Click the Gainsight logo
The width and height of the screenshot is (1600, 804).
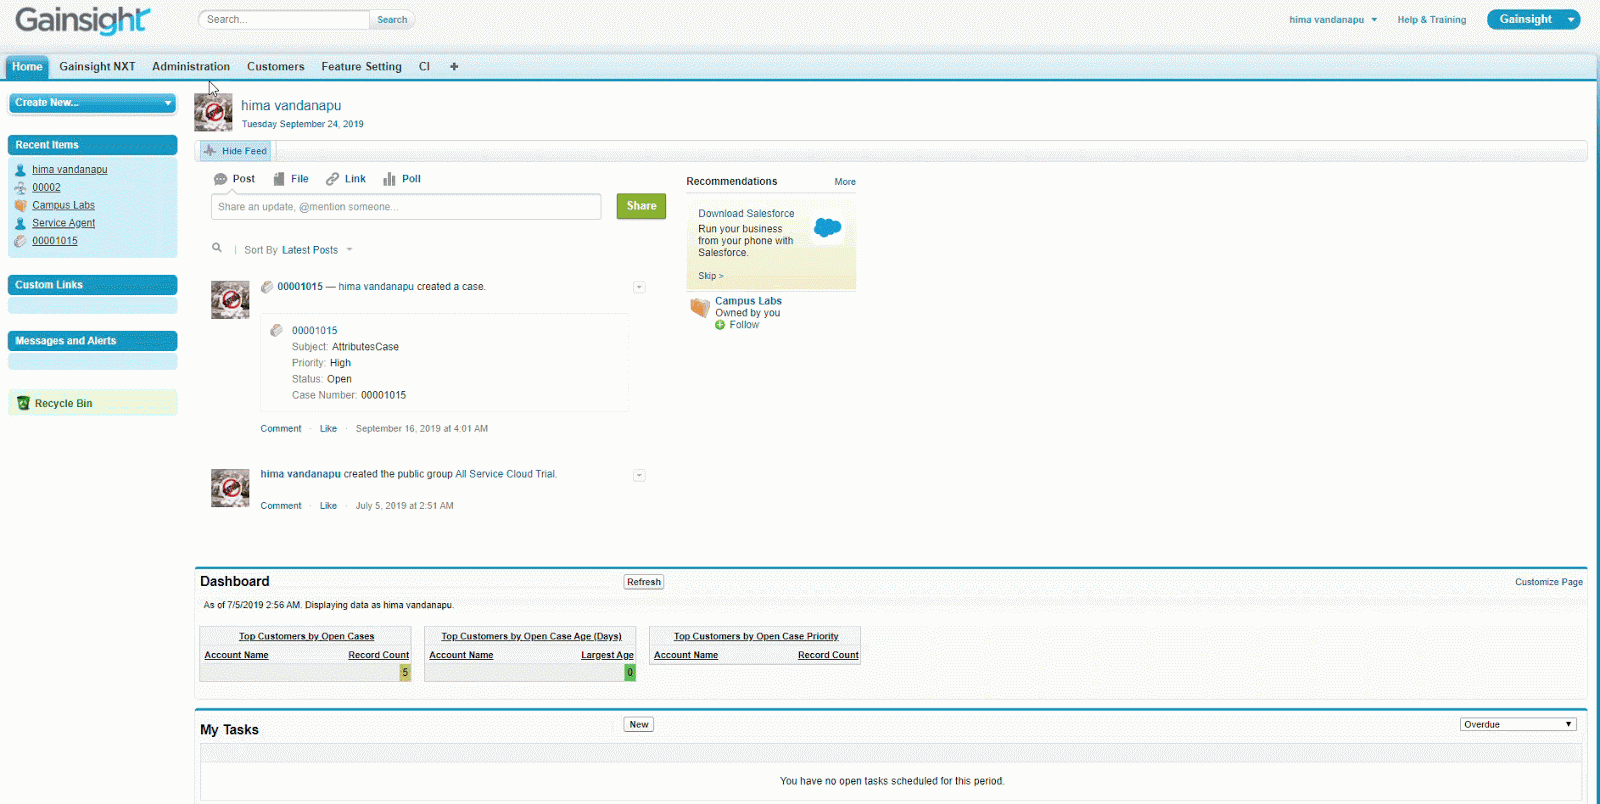83,20
